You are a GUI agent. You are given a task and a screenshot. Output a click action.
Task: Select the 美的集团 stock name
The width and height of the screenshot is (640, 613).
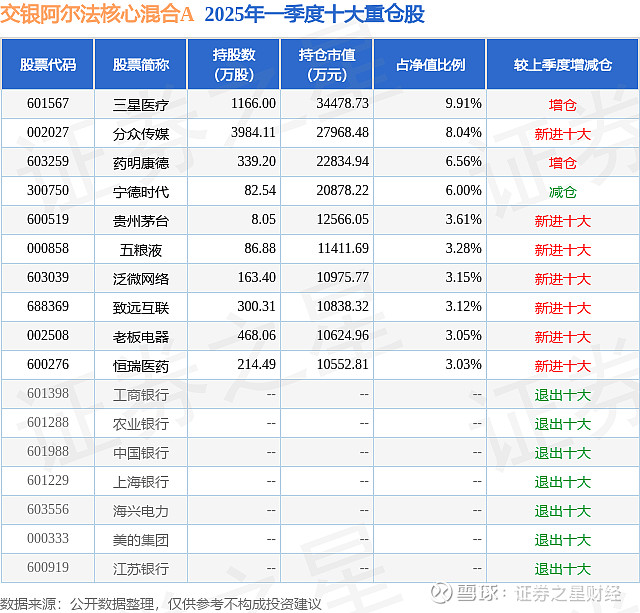pyautogui.click(x=141, y=540)
